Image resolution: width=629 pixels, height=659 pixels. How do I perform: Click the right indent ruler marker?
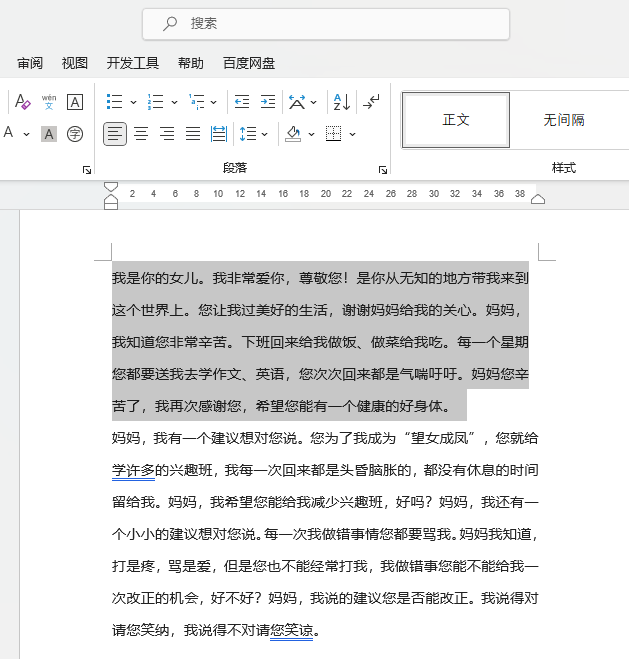click(538, 199)
